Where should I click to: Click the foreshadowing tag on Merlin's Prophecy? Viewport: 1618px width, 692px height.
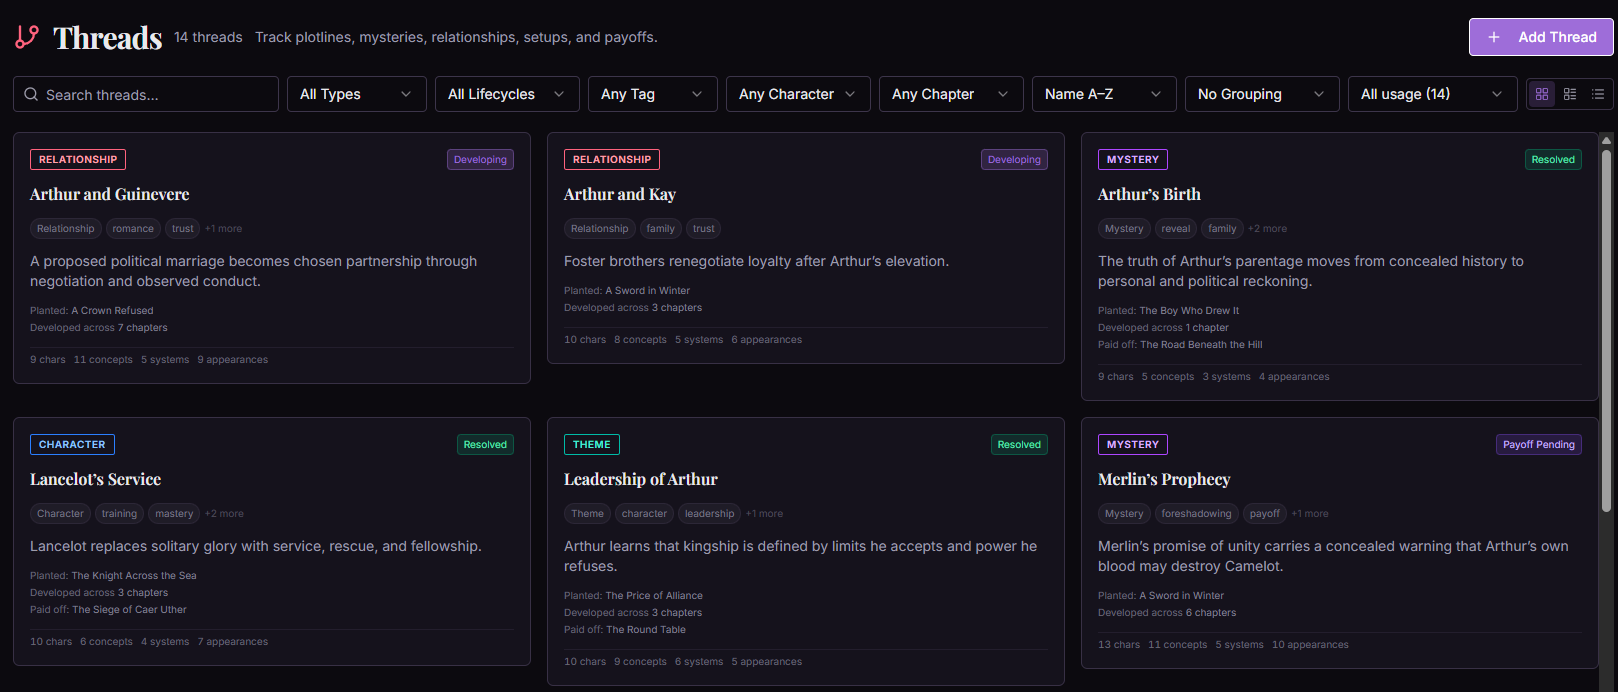[1197, 514]
